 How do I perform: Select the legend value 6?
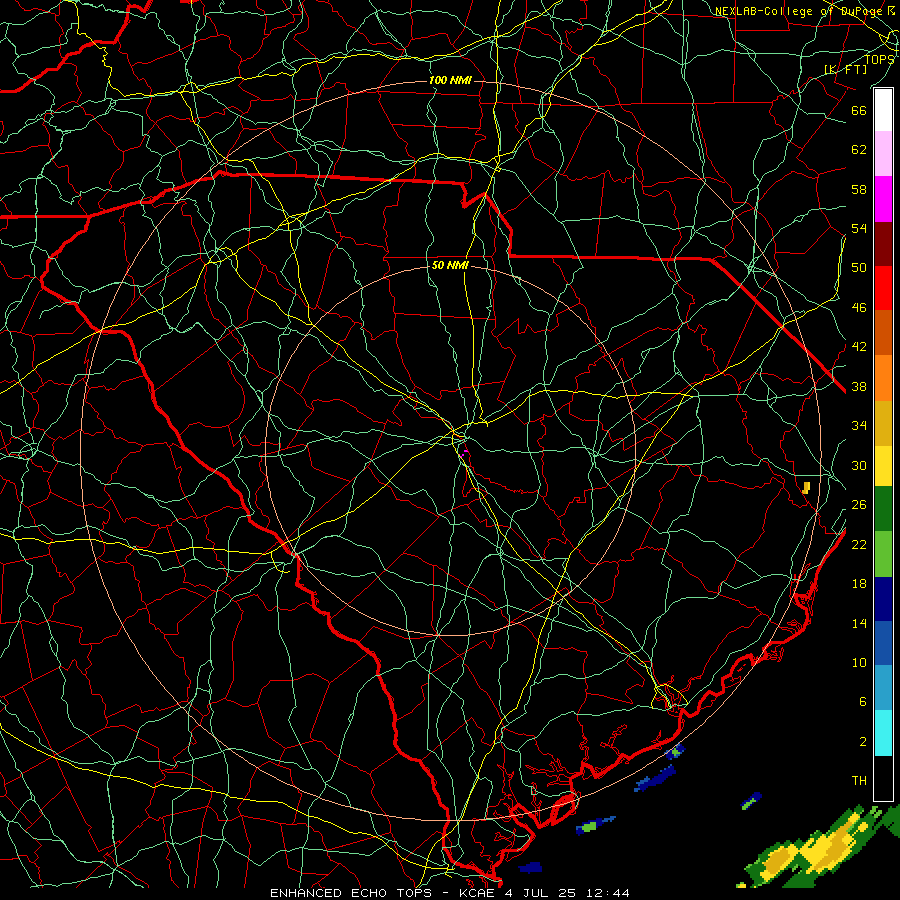(862, 702)
